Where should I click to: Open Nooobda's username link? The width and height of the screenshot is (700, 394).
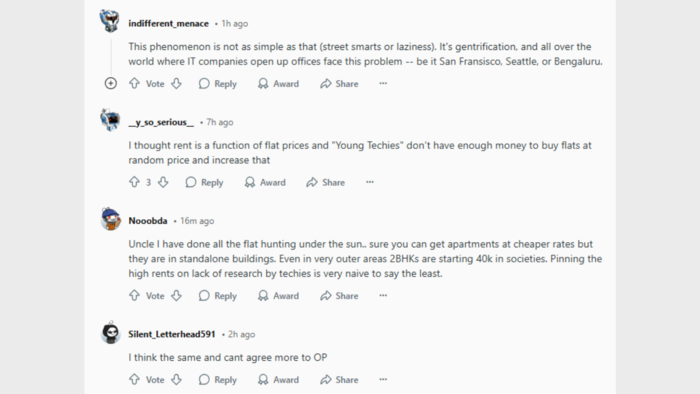(x=148, y=221)
